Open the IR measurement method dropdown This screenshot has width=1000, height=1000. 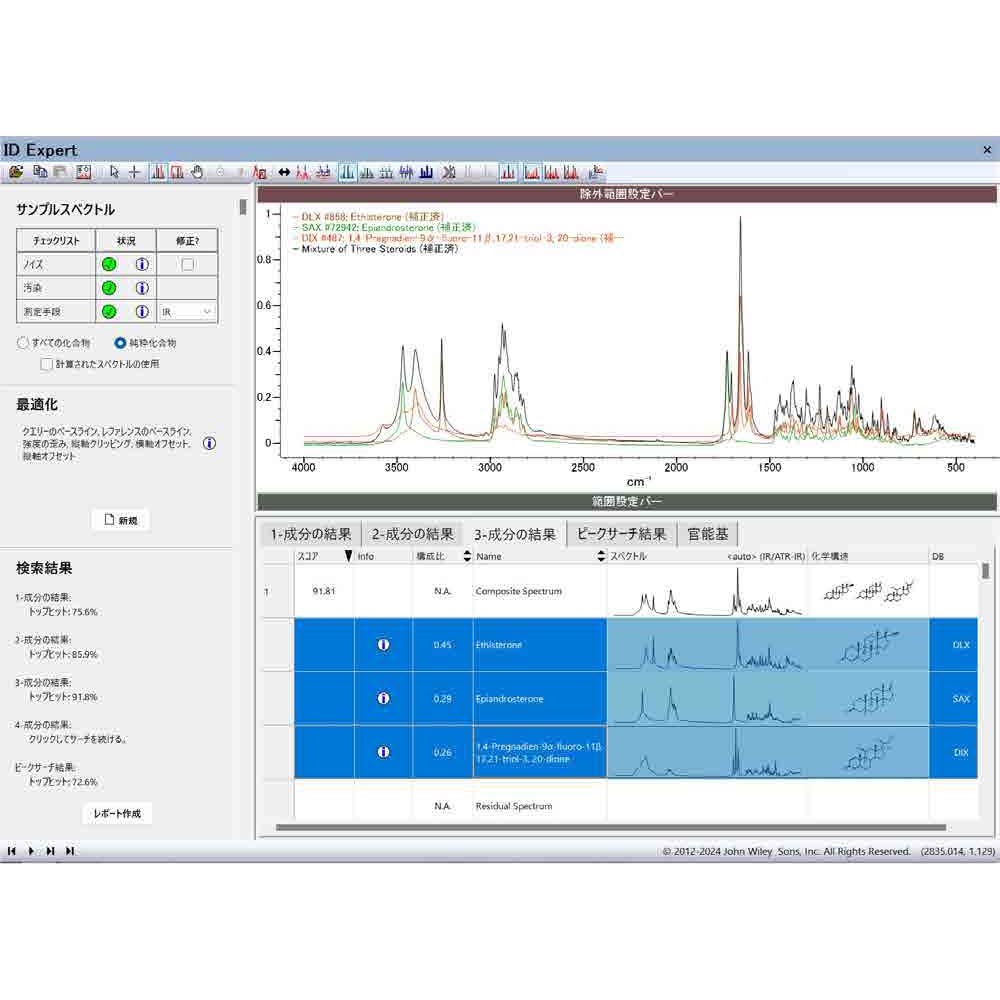pyautogui.click(x=187, y=312)
